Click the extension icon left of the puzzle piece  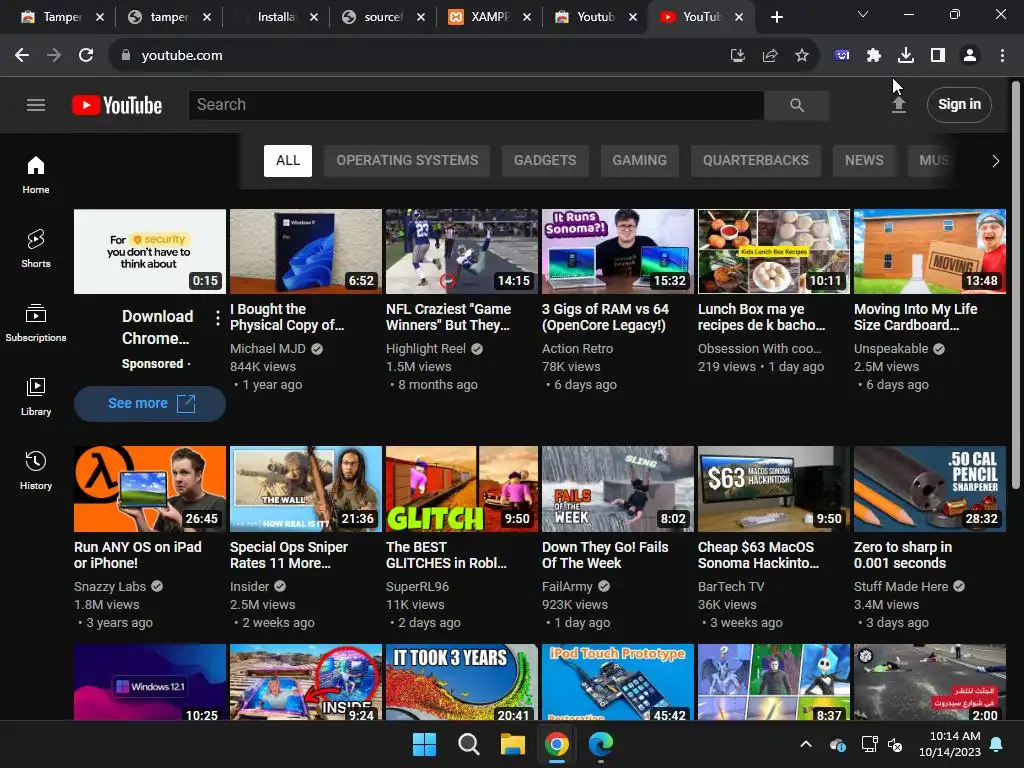coord(842,56)
